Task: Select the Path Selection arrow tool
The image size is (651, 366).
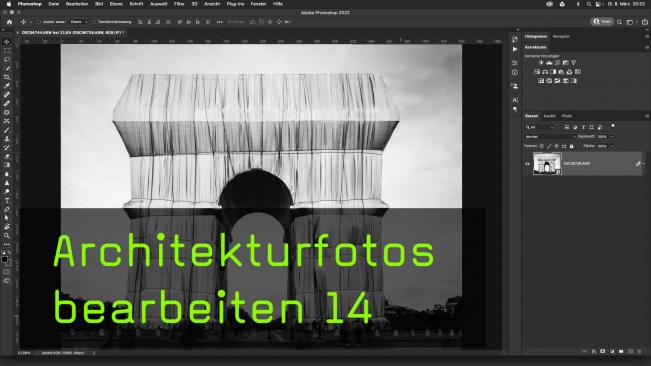Action: tap(7, 218)
